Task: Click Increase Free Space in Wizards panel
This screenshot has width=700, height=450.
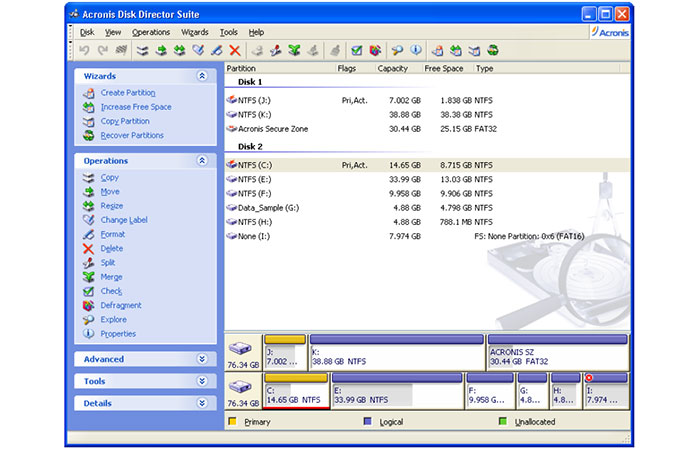Action: click(x=136, y=107)
